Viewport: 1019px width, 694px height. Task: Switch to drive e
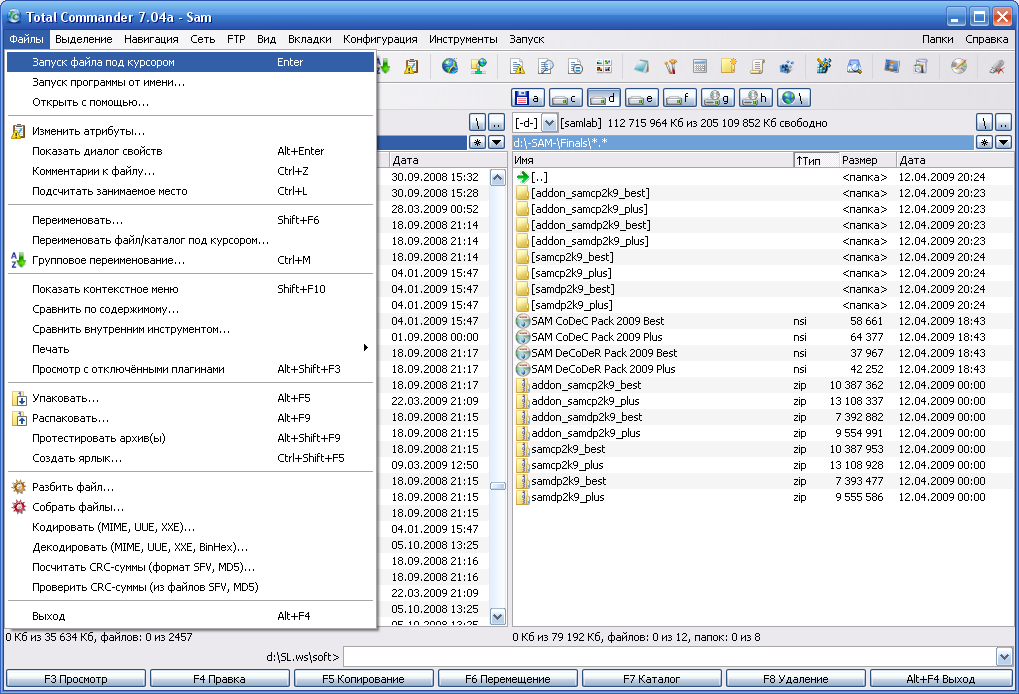click(641, 98)
